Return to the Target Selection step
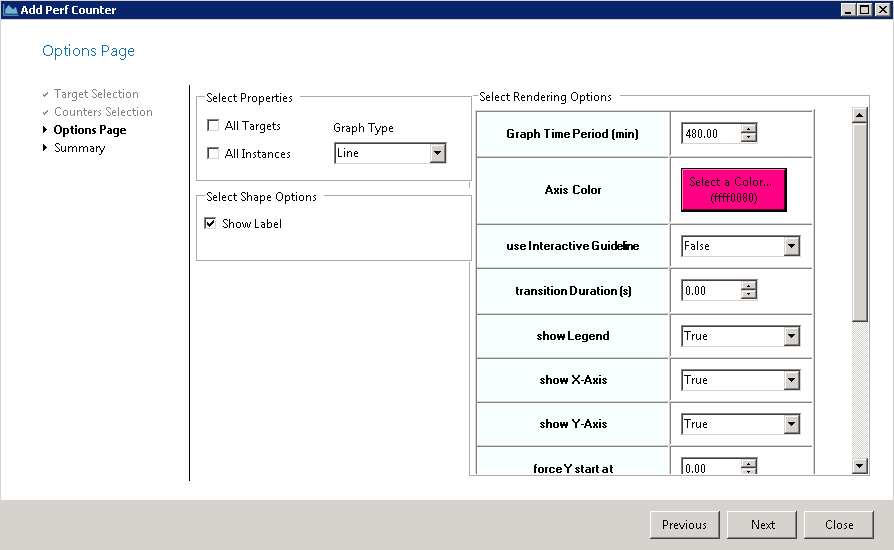The image size is (894, 550). (x=96, y=94)
